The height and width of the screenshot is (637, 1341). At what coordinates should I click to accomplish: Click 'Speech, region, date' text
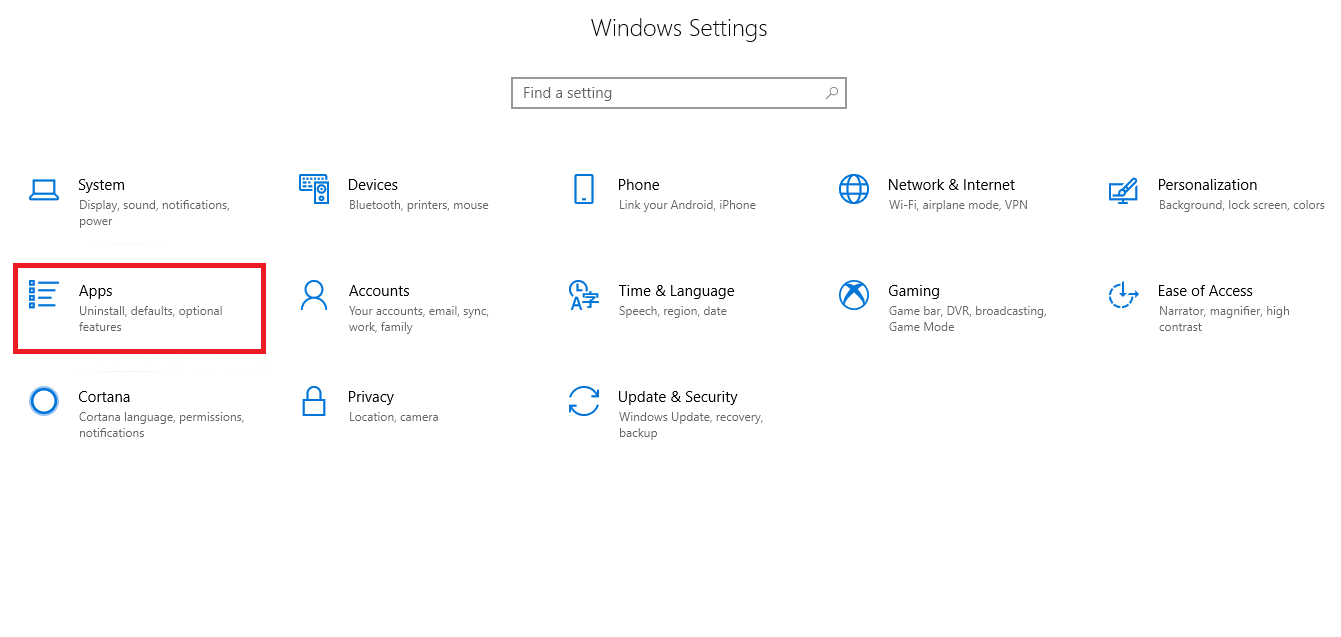click(x=673, y=311)
